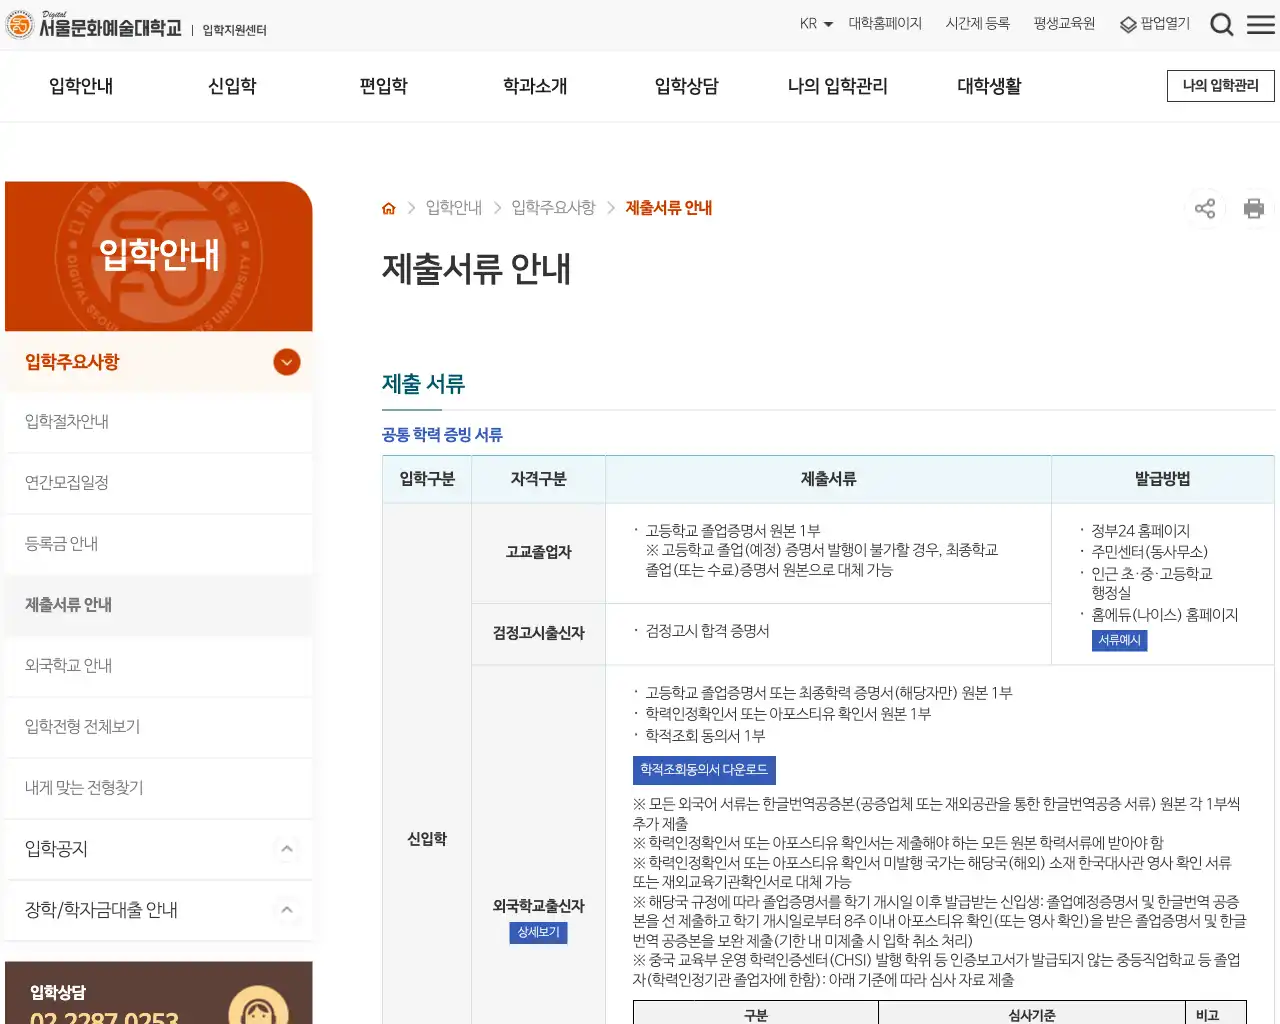
Task: Click the 상세보기 button
Action: 539,932
